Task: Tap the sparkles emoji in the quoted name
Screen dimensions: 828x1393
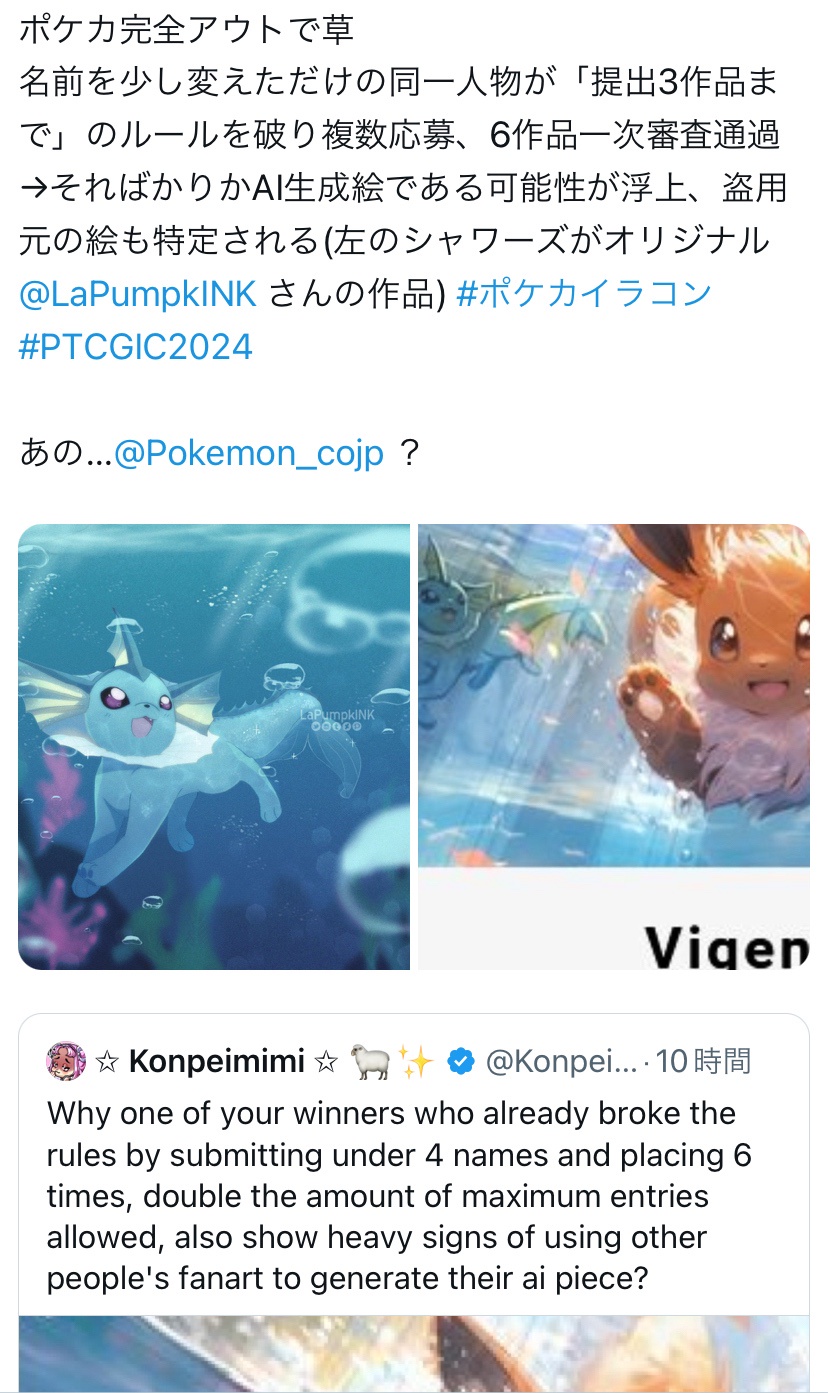Action: click(412, 1062)
